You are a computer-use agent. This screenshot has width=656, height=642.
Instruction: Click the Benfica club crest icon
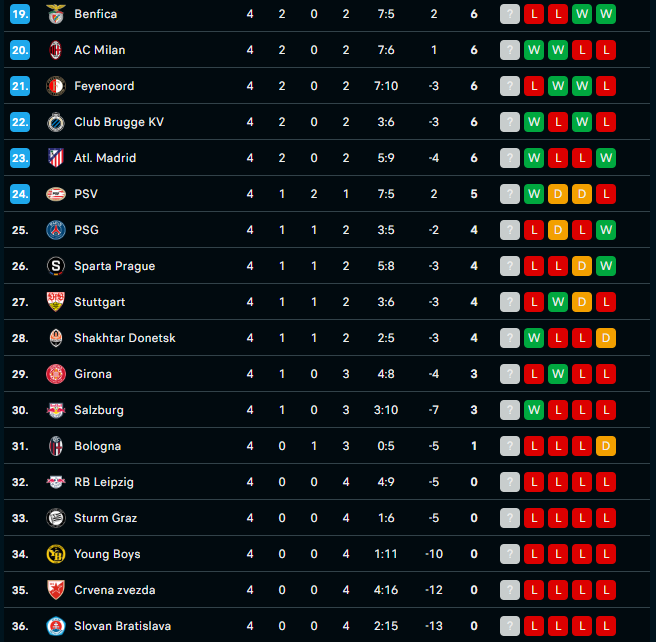56,14
